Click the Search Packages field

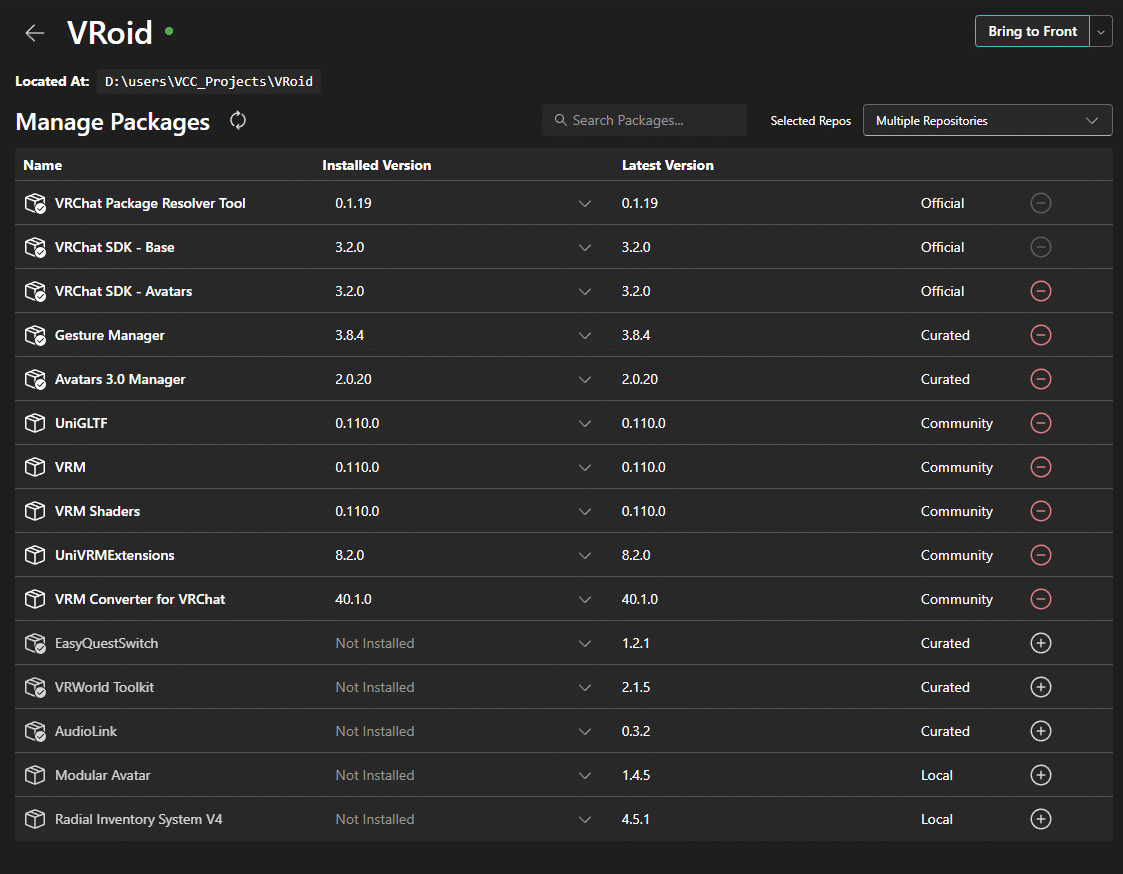click(x=645, y=121)
